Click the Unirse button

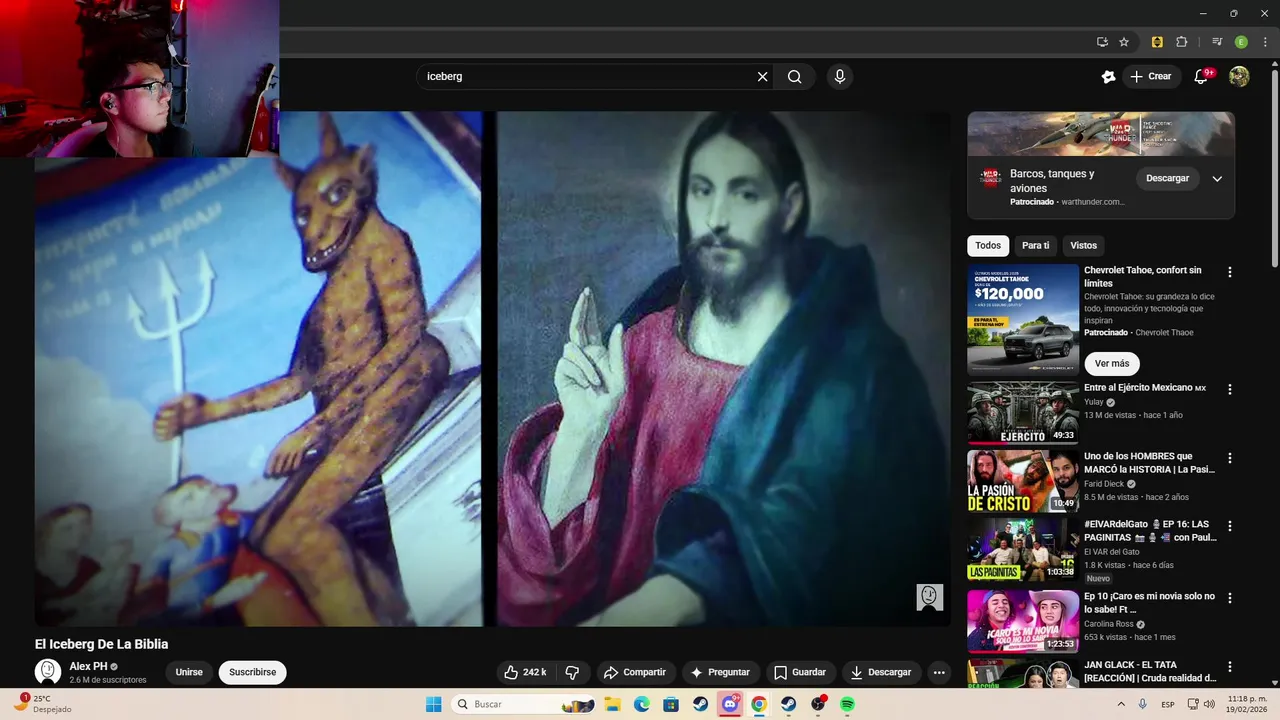tap(189, 672)
